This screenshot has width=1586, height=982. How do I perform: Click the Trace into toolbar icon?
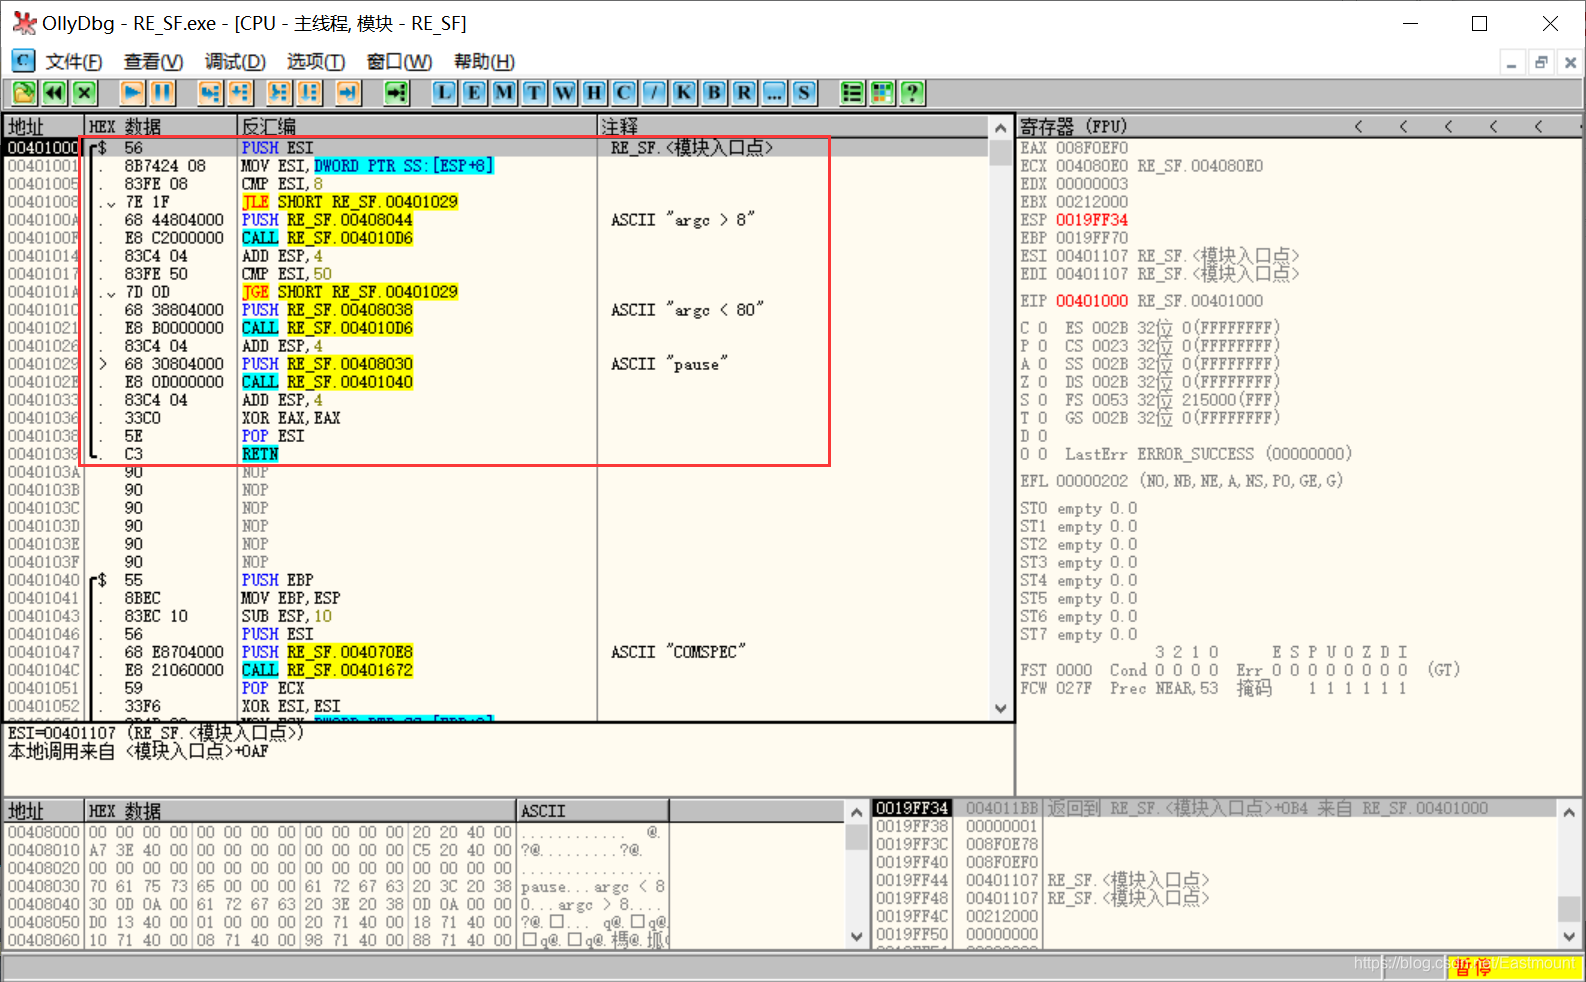279,93
